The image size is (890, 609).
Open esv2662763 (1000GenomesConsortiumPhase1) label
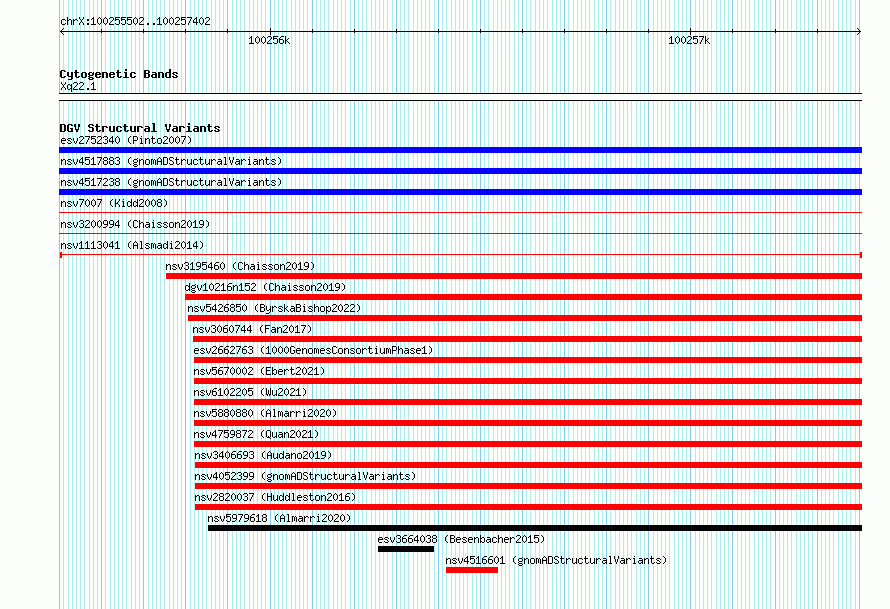tap(313, 350)
